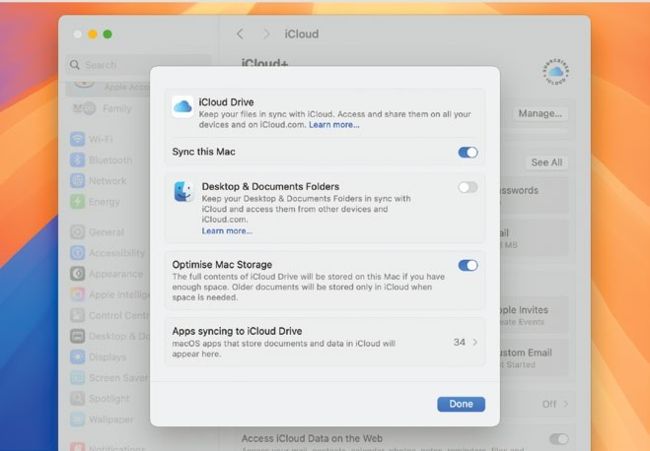Toggle Access iCloud Data on the Web
This screenshot has width=650, height=451.
[x=558, y=439]
